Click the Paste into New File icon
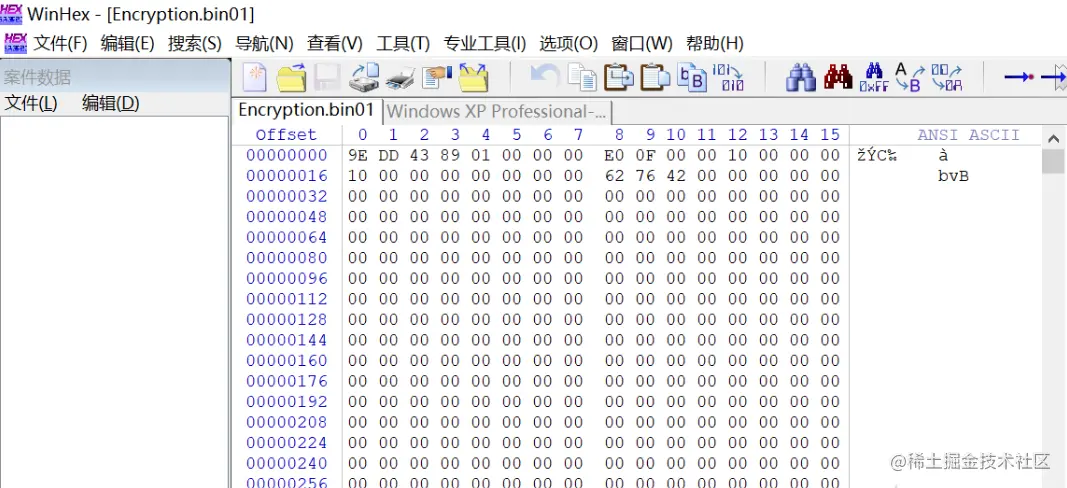 [692, 78]
